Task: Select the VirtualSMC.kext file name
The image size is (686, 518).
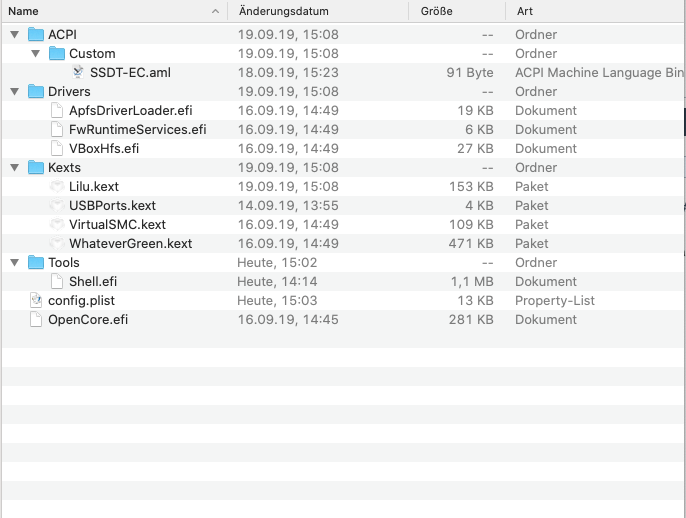Action: pos(117,224)
